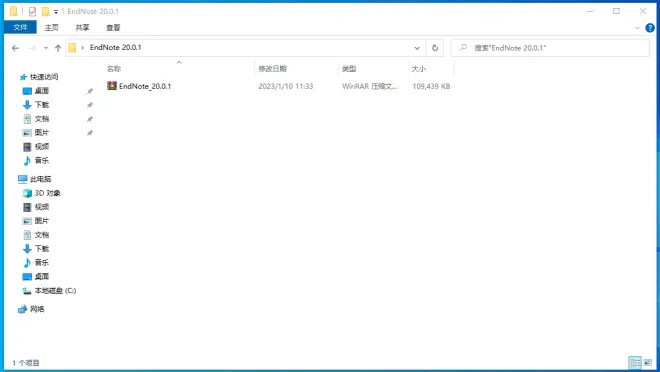The height and width of the screenshot is (372, 660).
Task: Sort by the 大小 column header
Action: click(x=419, y=69)
